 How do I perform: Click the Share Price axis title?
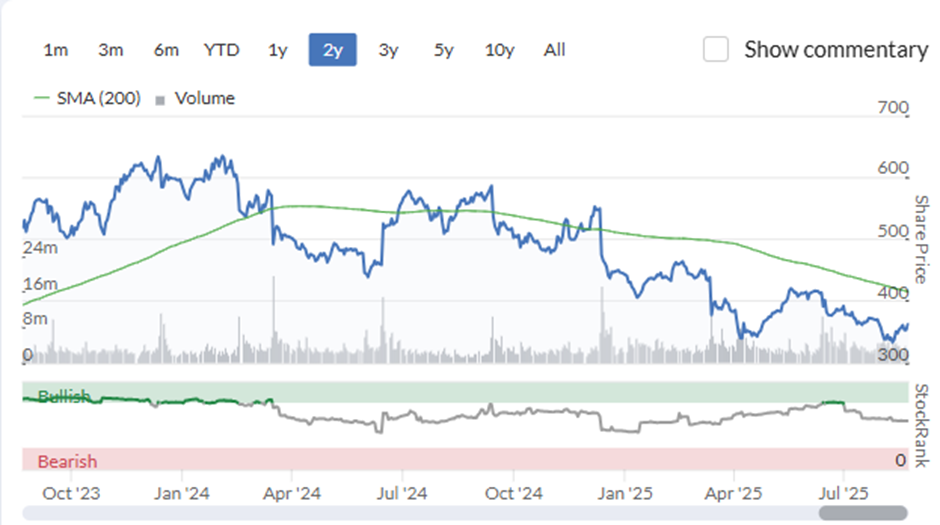(x=921, y=239)
